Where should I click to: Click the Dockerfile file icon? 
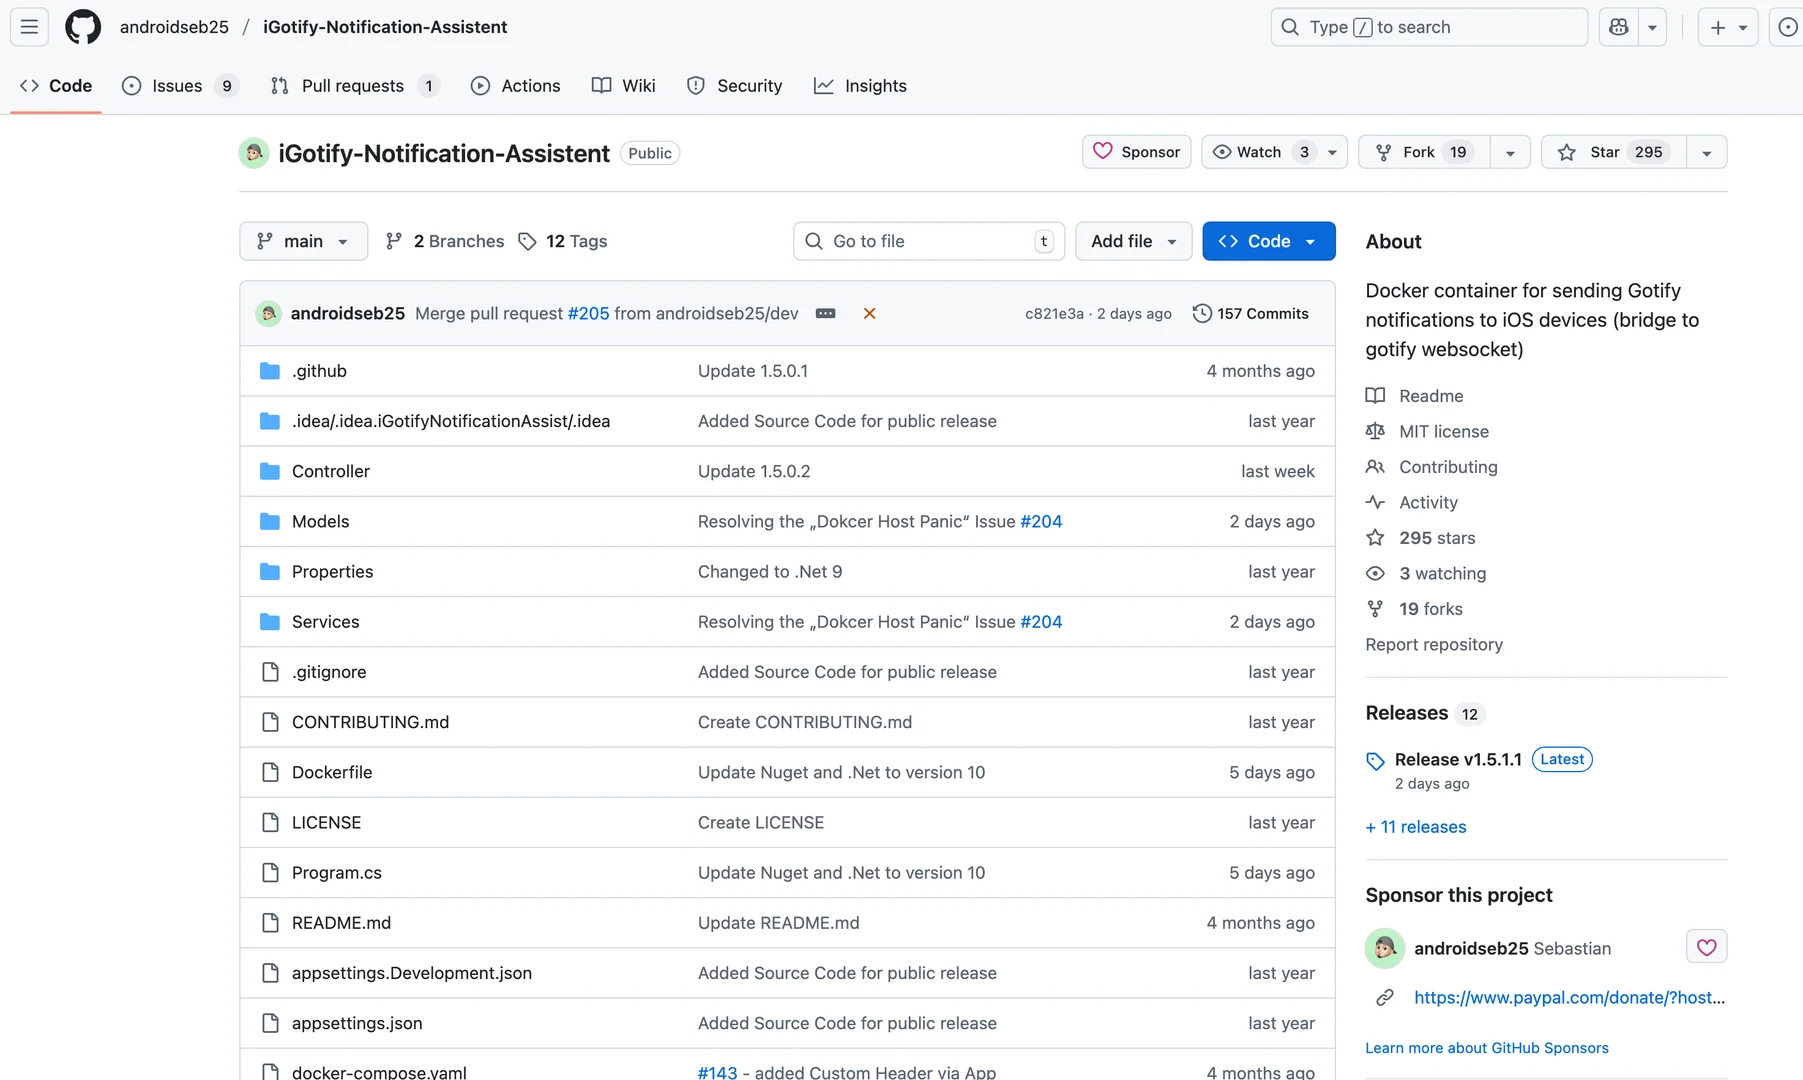tap(269, 772)
